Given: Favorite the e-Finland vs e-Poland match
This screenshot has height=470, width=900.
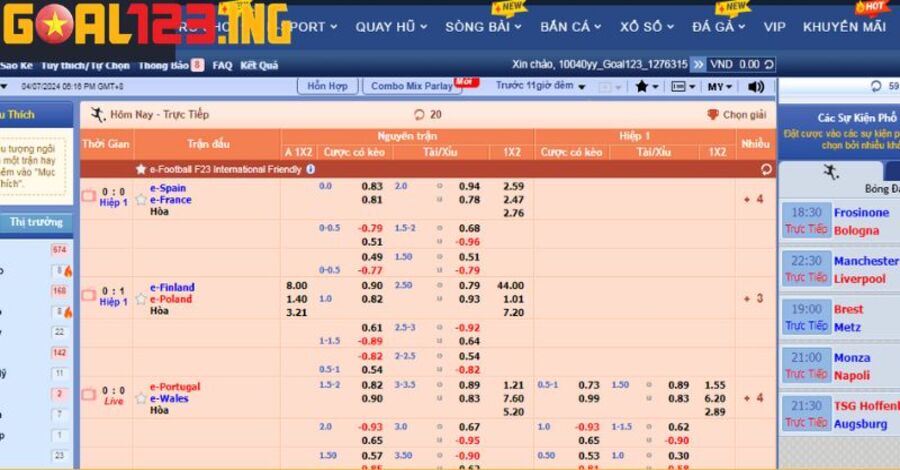Looking at the screenshot, I should pos(141,299).
